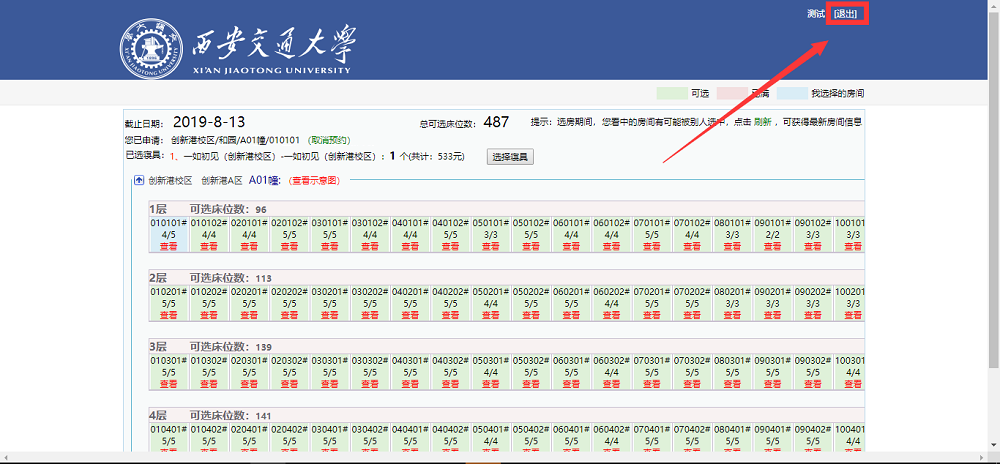Screen dimensions: 1000x464
Task: Select room label 090202#
Action: click(812, 293)
